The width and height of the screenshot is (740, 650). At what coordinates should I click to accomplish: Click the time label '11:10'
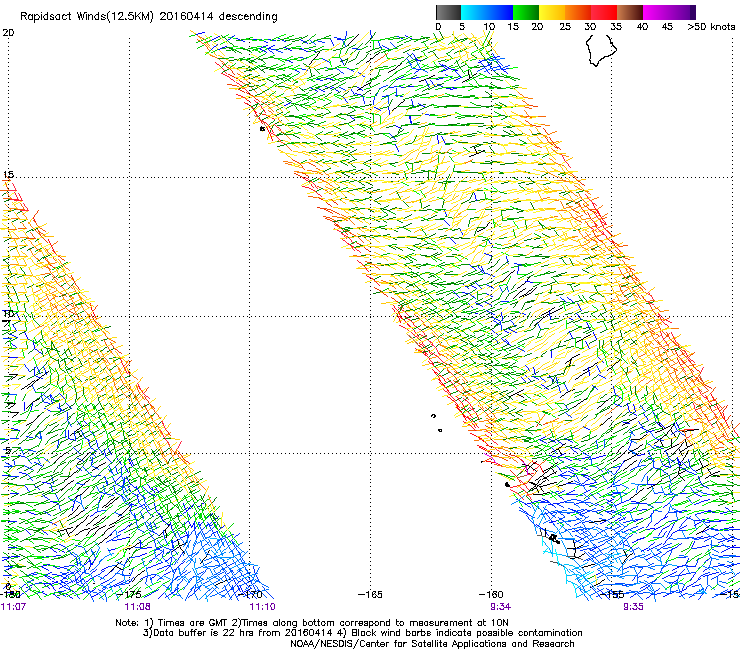tap(262, 607)
